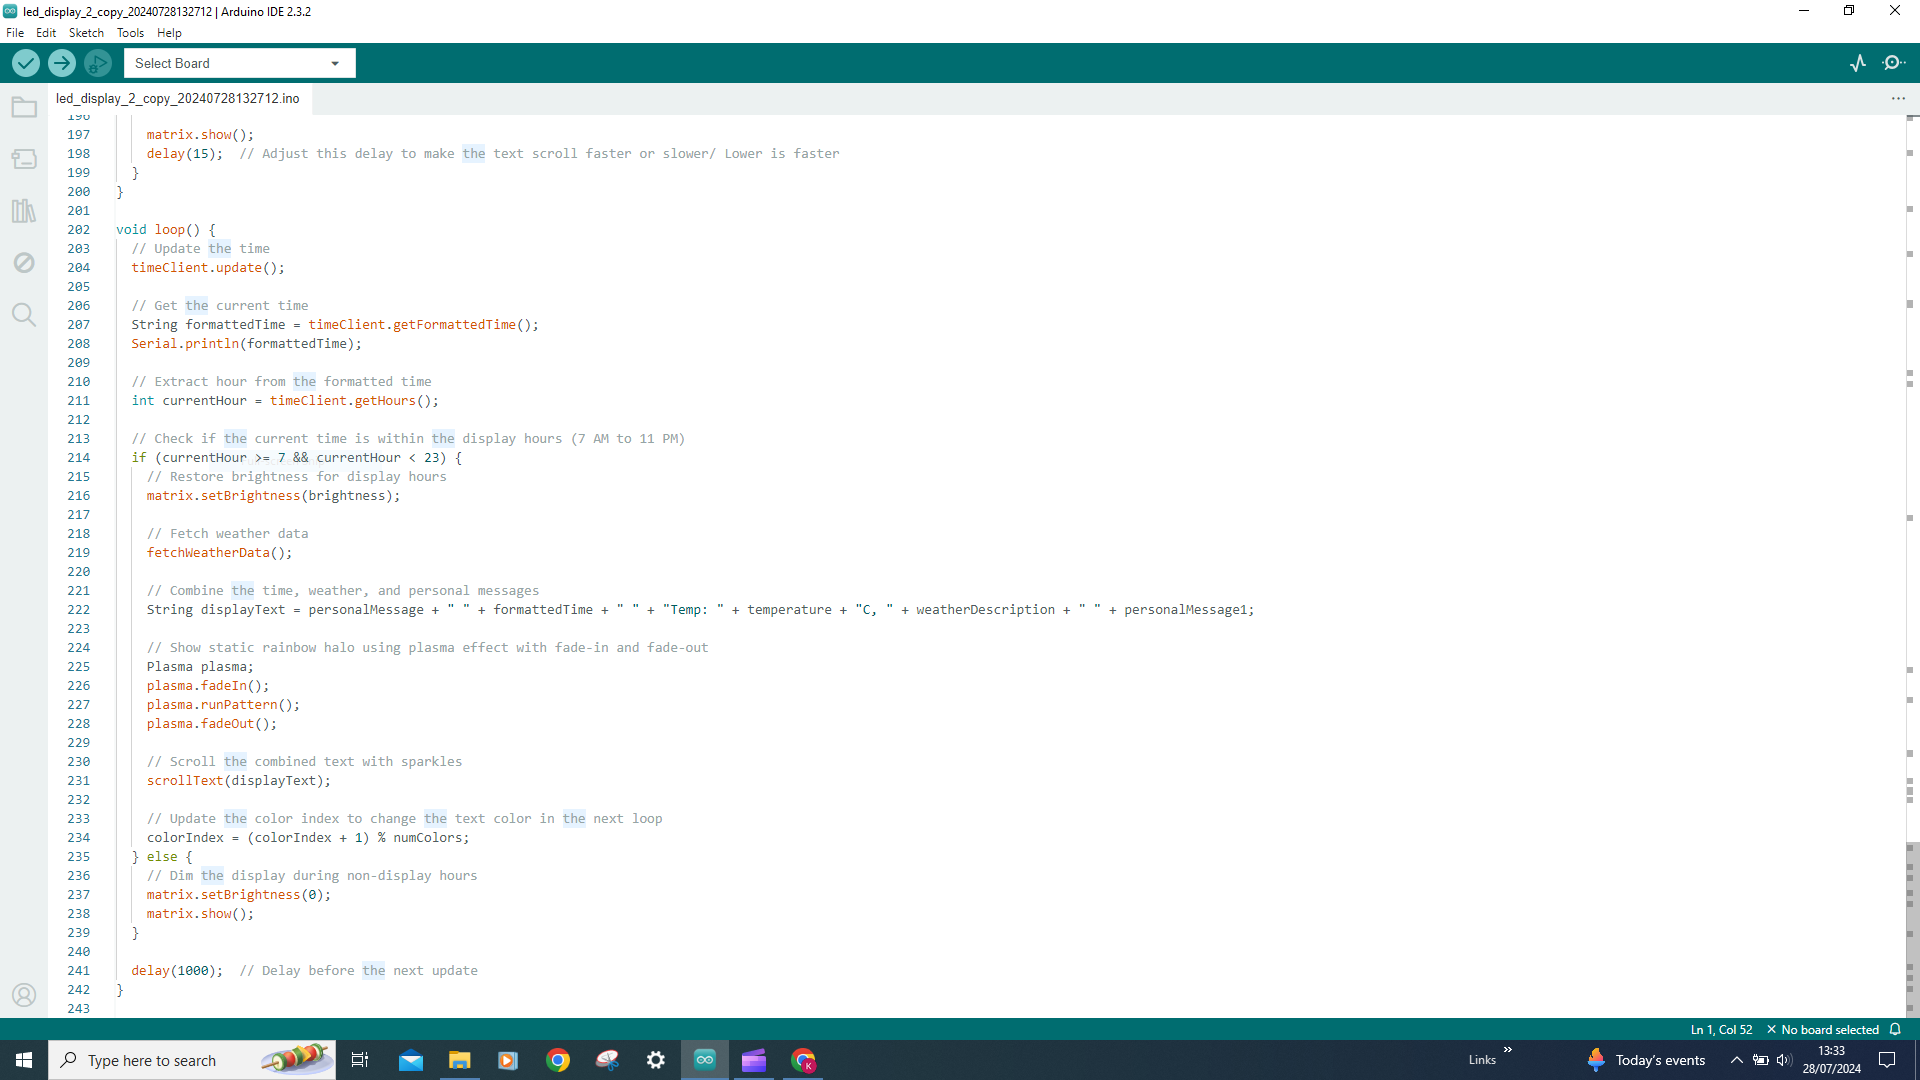The image size is (1920, 1080).
Task: Open the Tools menu
Action: 130,33
